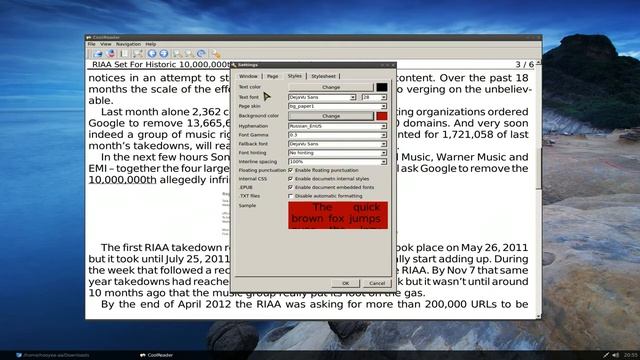
Task: Open the File menu
Action: (91, 44)
